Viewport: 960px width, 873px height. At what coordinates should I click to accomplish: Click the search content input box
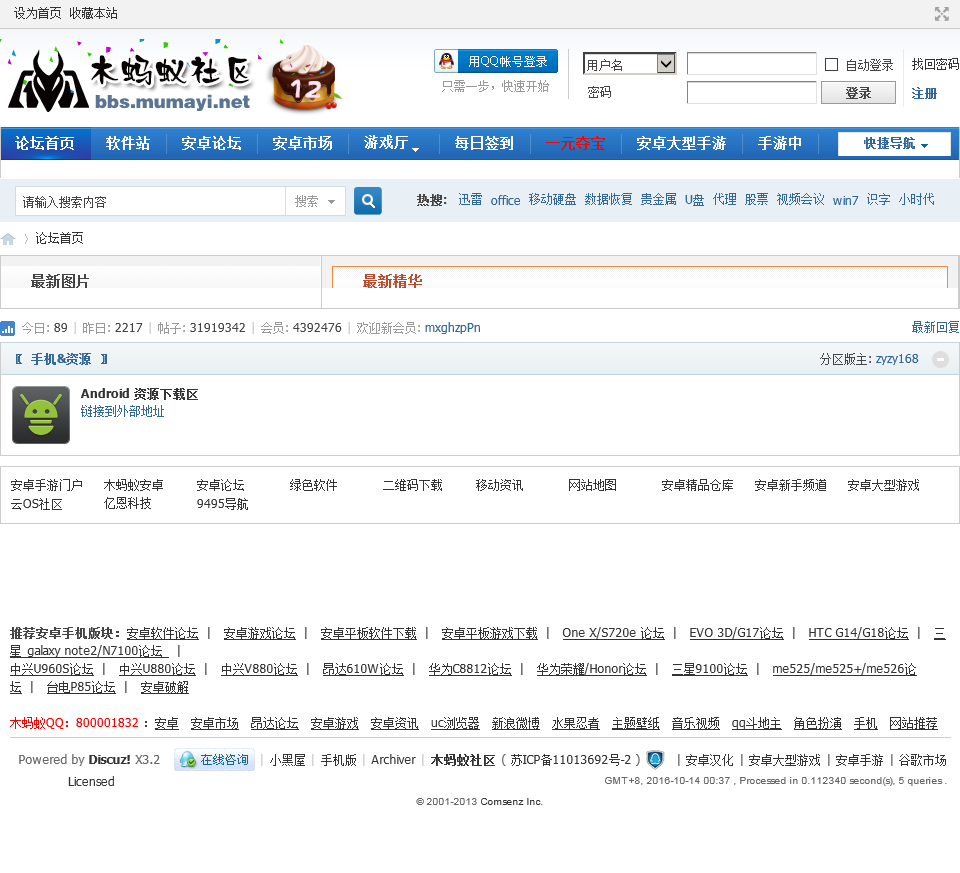click(x=150, y=201)
